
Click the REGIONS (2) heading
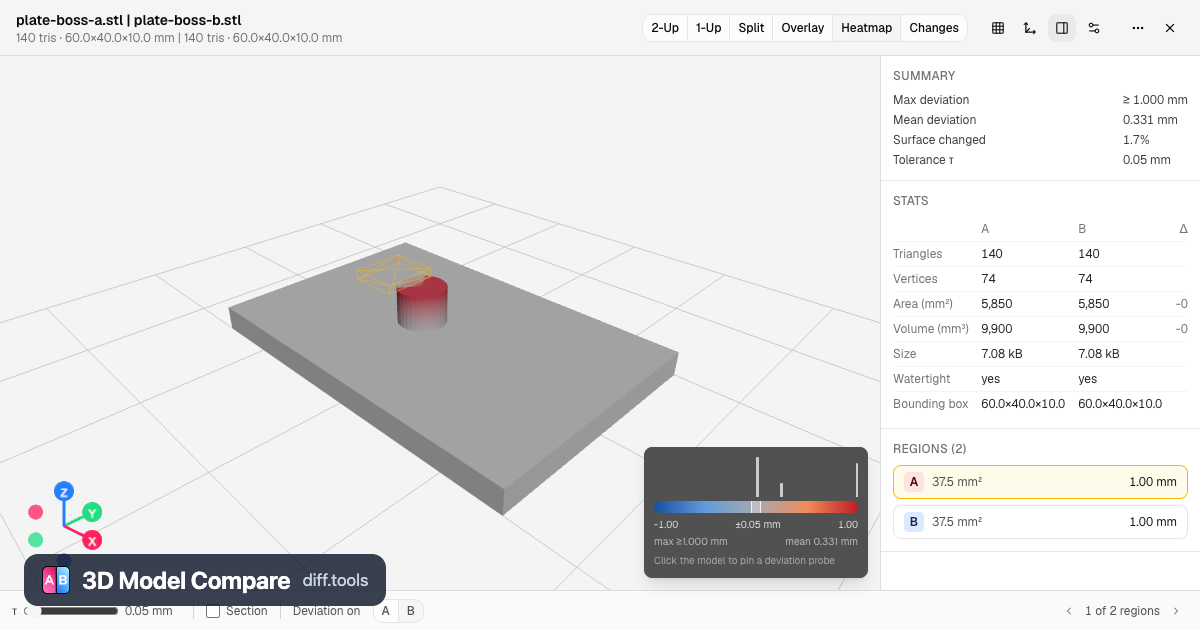(x=930, y=449)
